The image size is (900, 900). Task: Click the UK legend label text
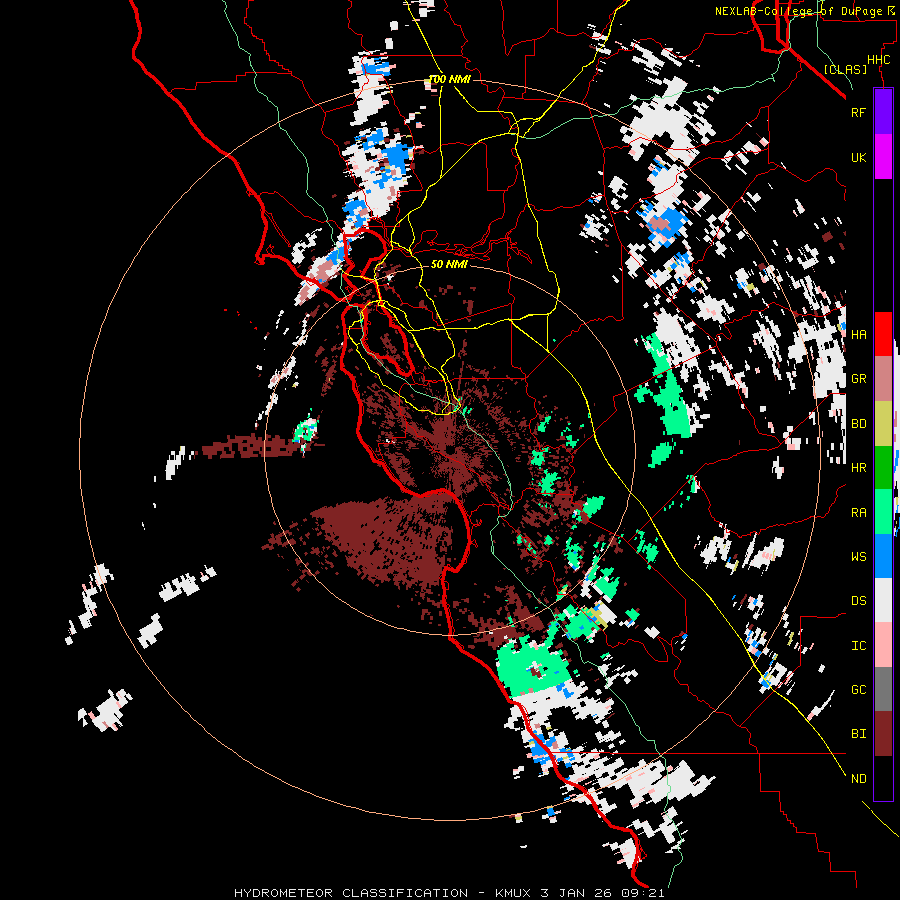[858, 157]
